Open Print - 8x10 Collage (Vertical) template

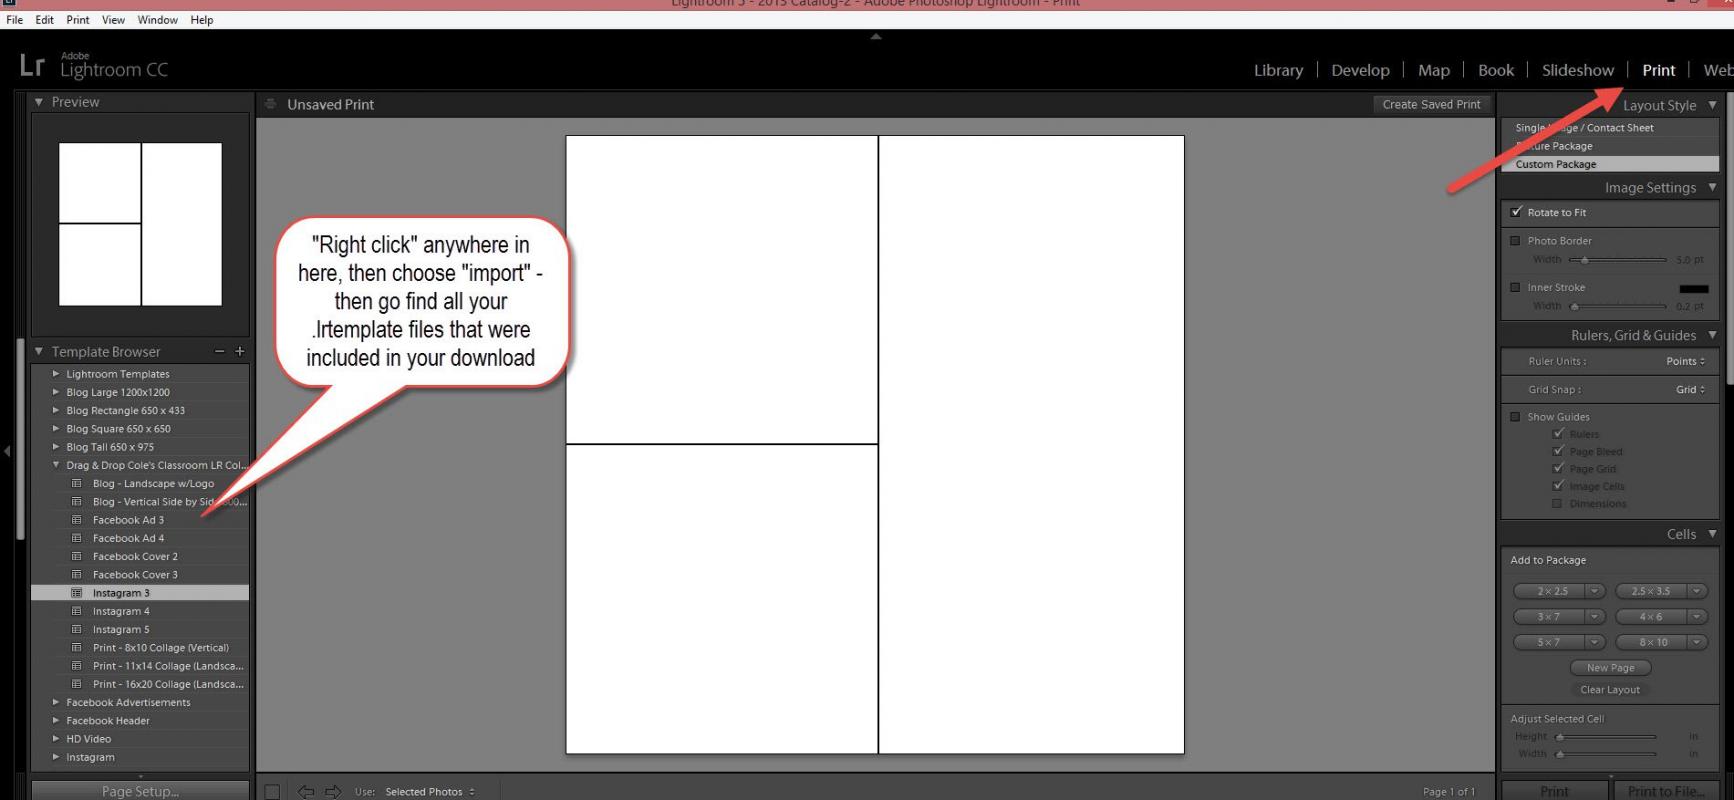tap(160, 648)
